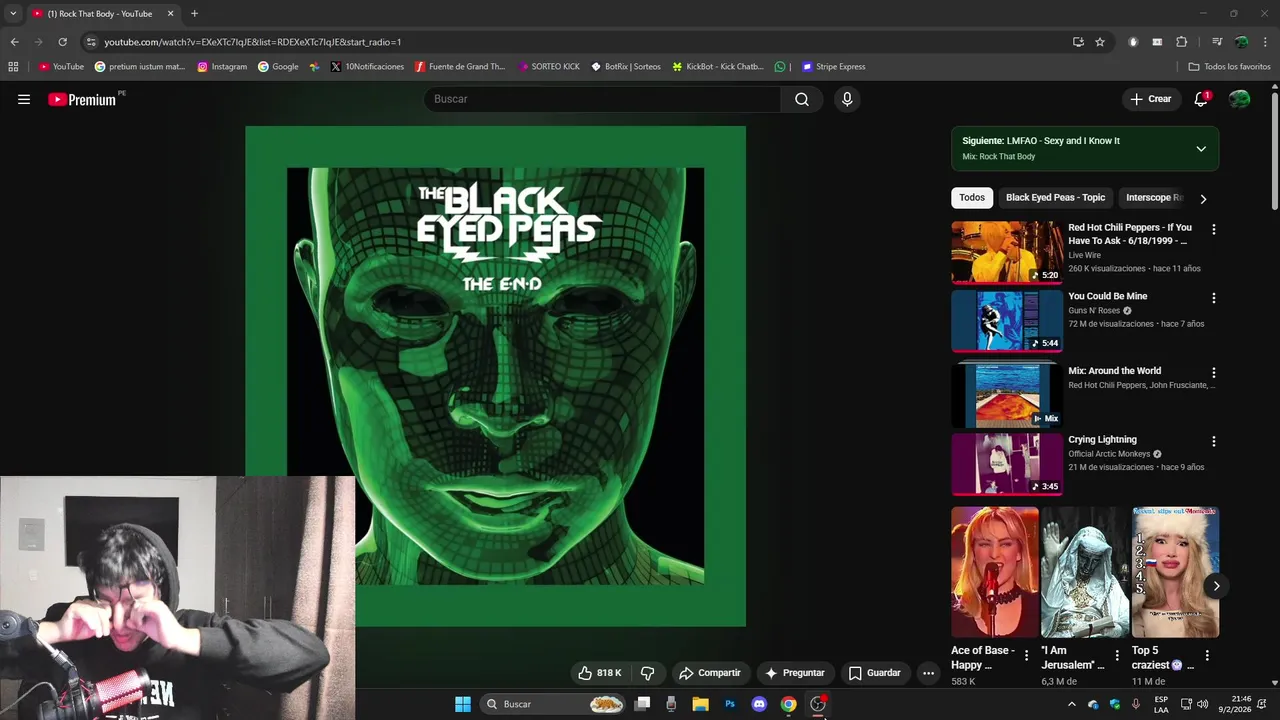
Task: Open options for Mix: Around the World
Action: click(x=1214, y=372)
